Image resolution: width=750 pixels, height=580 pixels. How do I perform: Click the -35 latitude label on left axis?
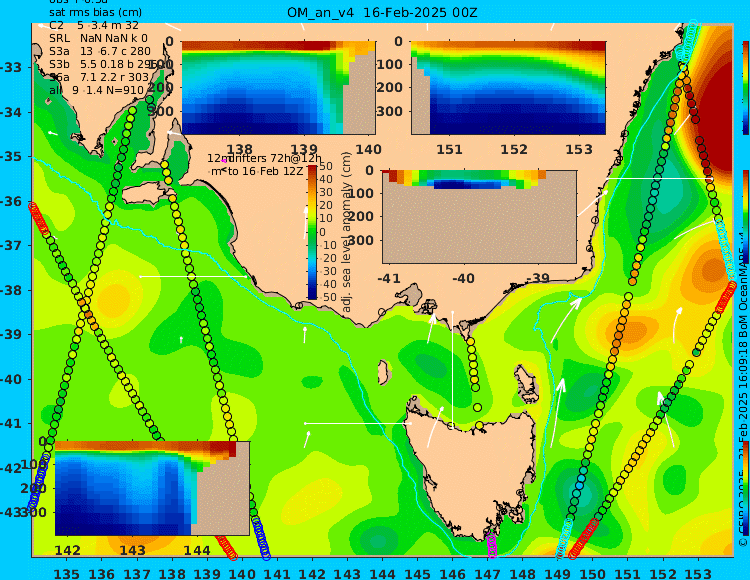tap(11, 157)
